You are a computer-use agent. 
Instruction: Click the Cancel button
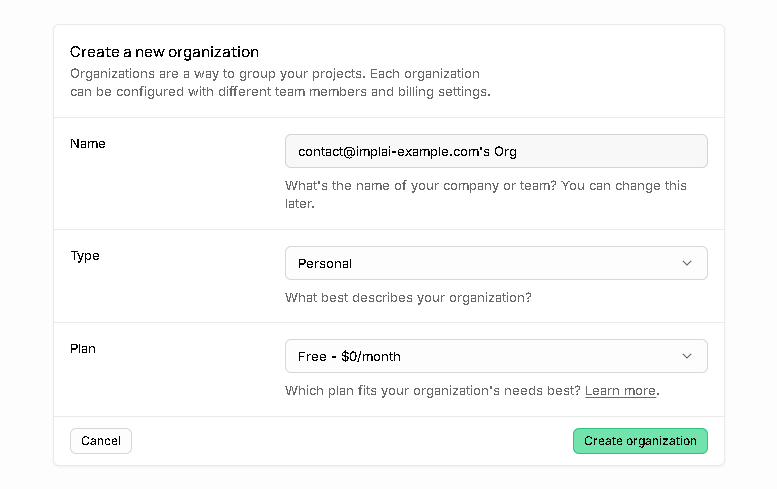tap(101, 441)
